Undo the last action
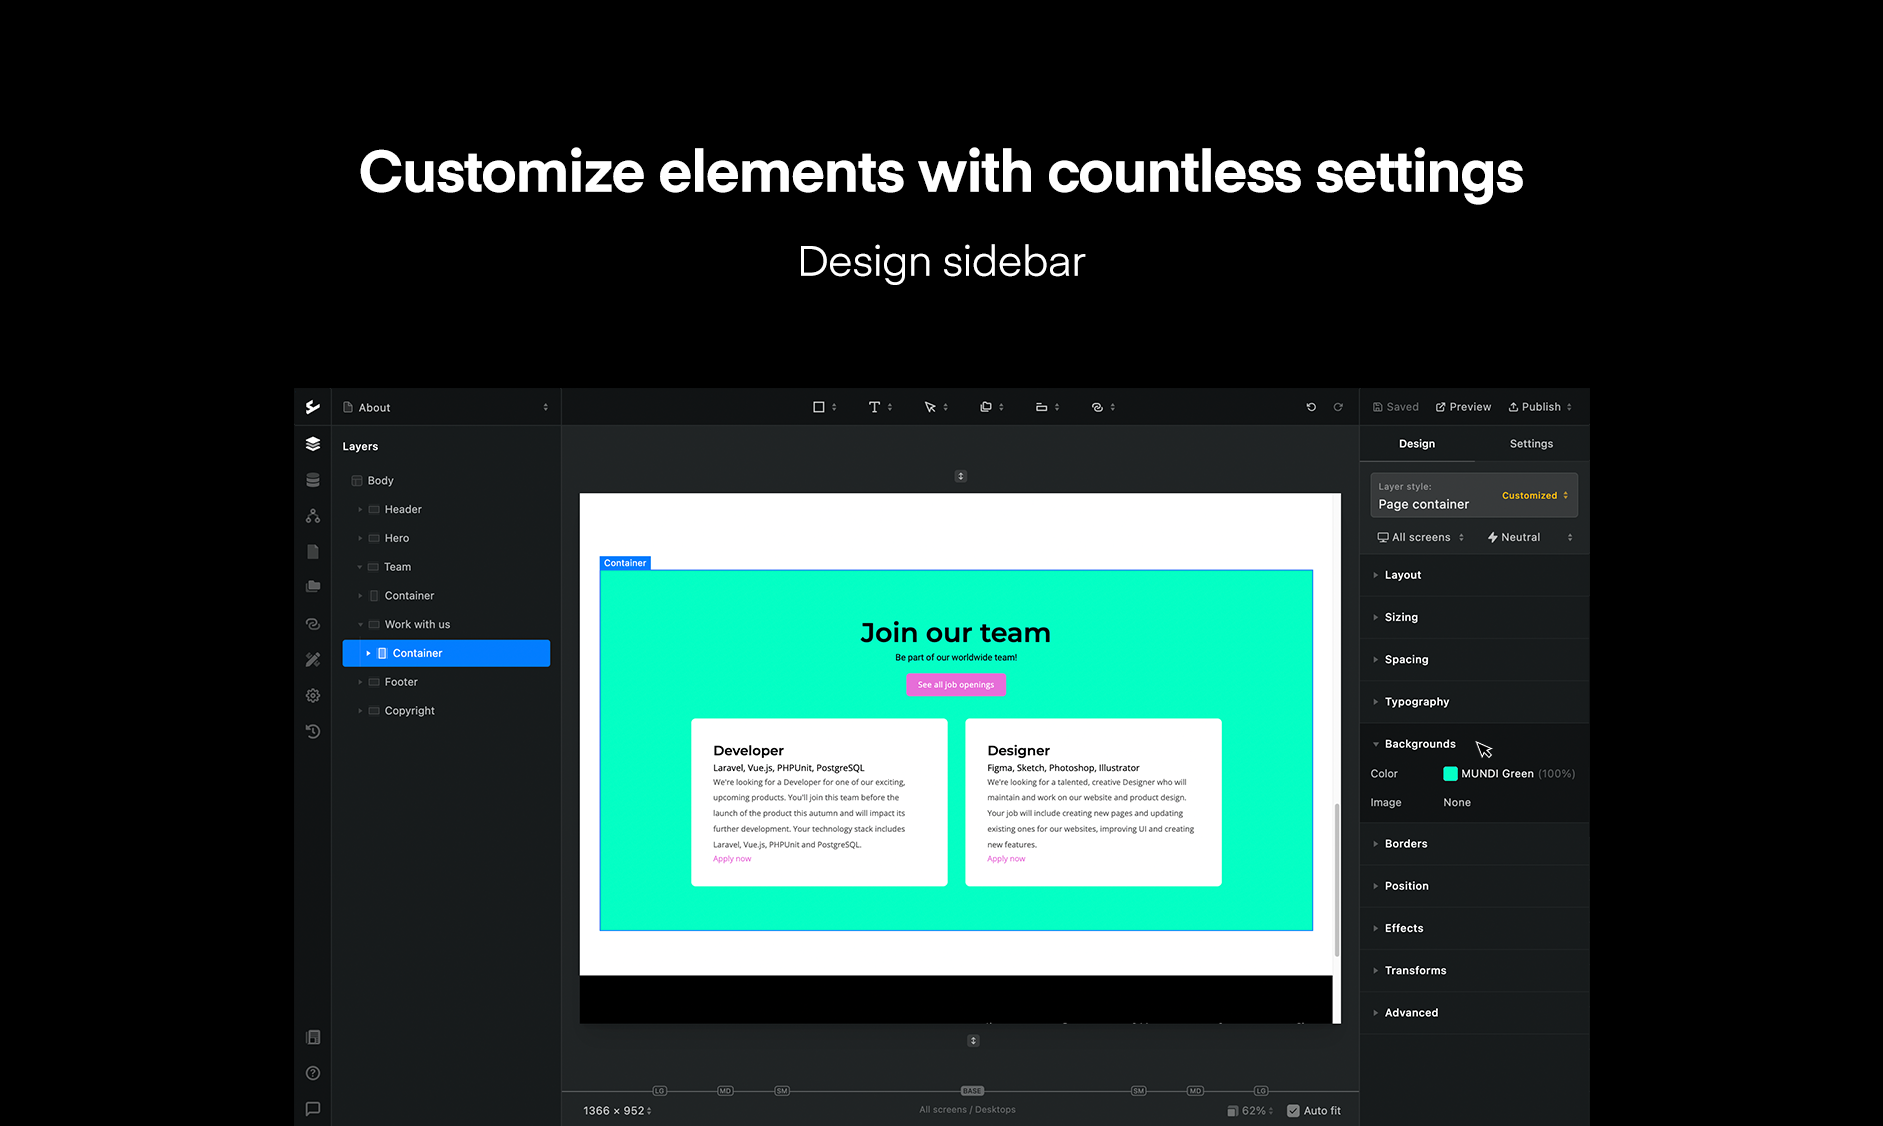Image resolution: width=1883 pixels, height=1126 pixels. pos(1311,407)
